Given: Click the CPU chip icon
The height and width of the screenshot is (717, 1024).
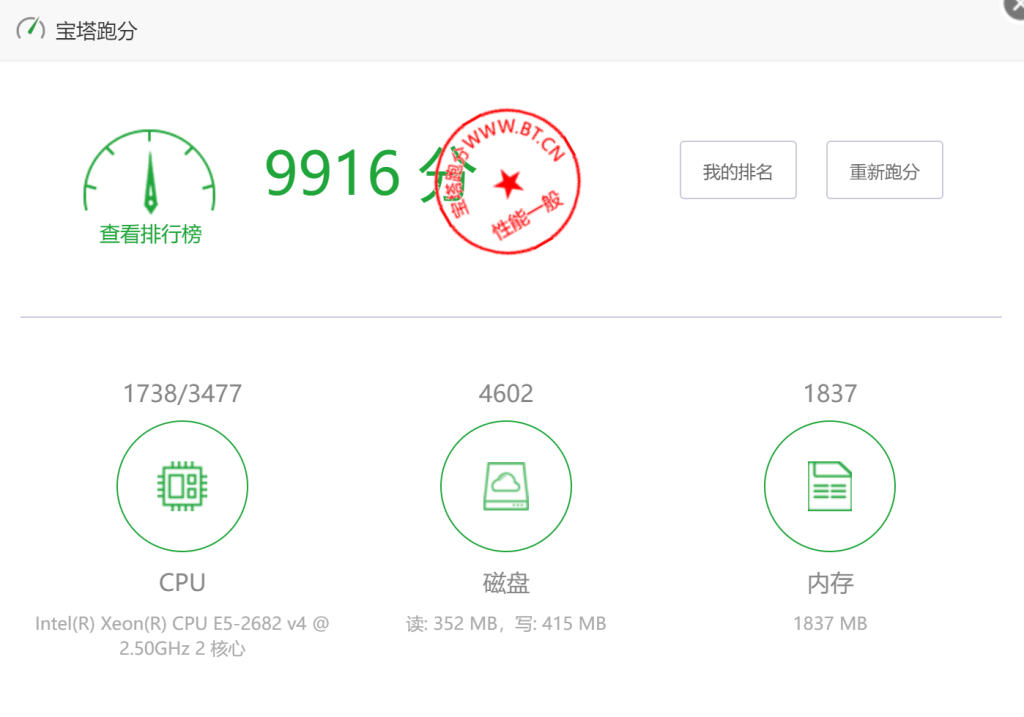Looking at the screenshot, I should click(x=182, y=486).
